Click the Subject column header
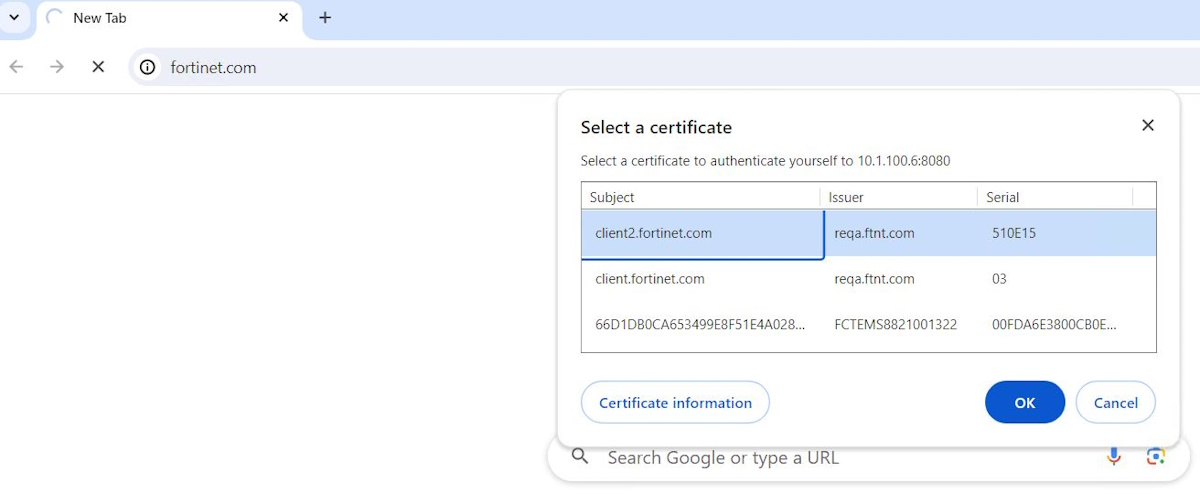 700,197
